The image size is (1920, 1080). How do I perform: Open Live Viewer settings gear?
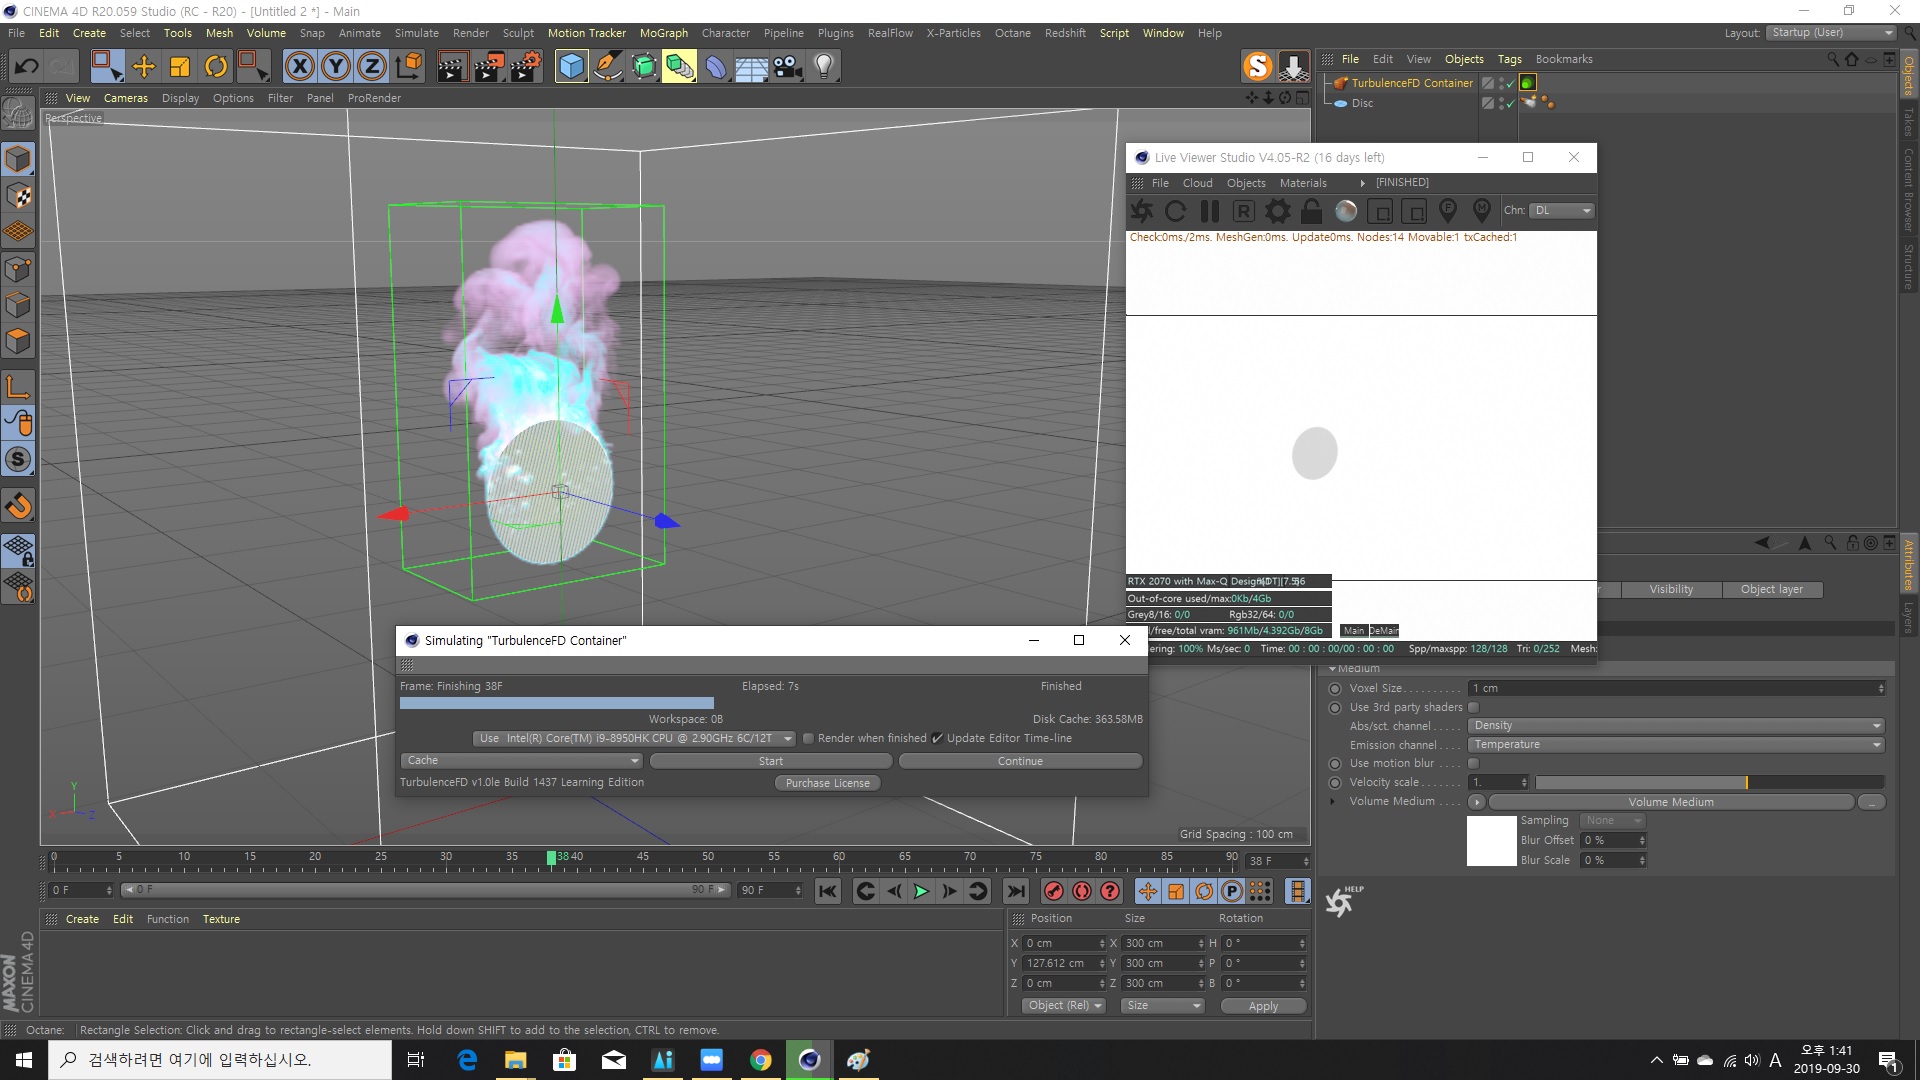(1277, 211)
